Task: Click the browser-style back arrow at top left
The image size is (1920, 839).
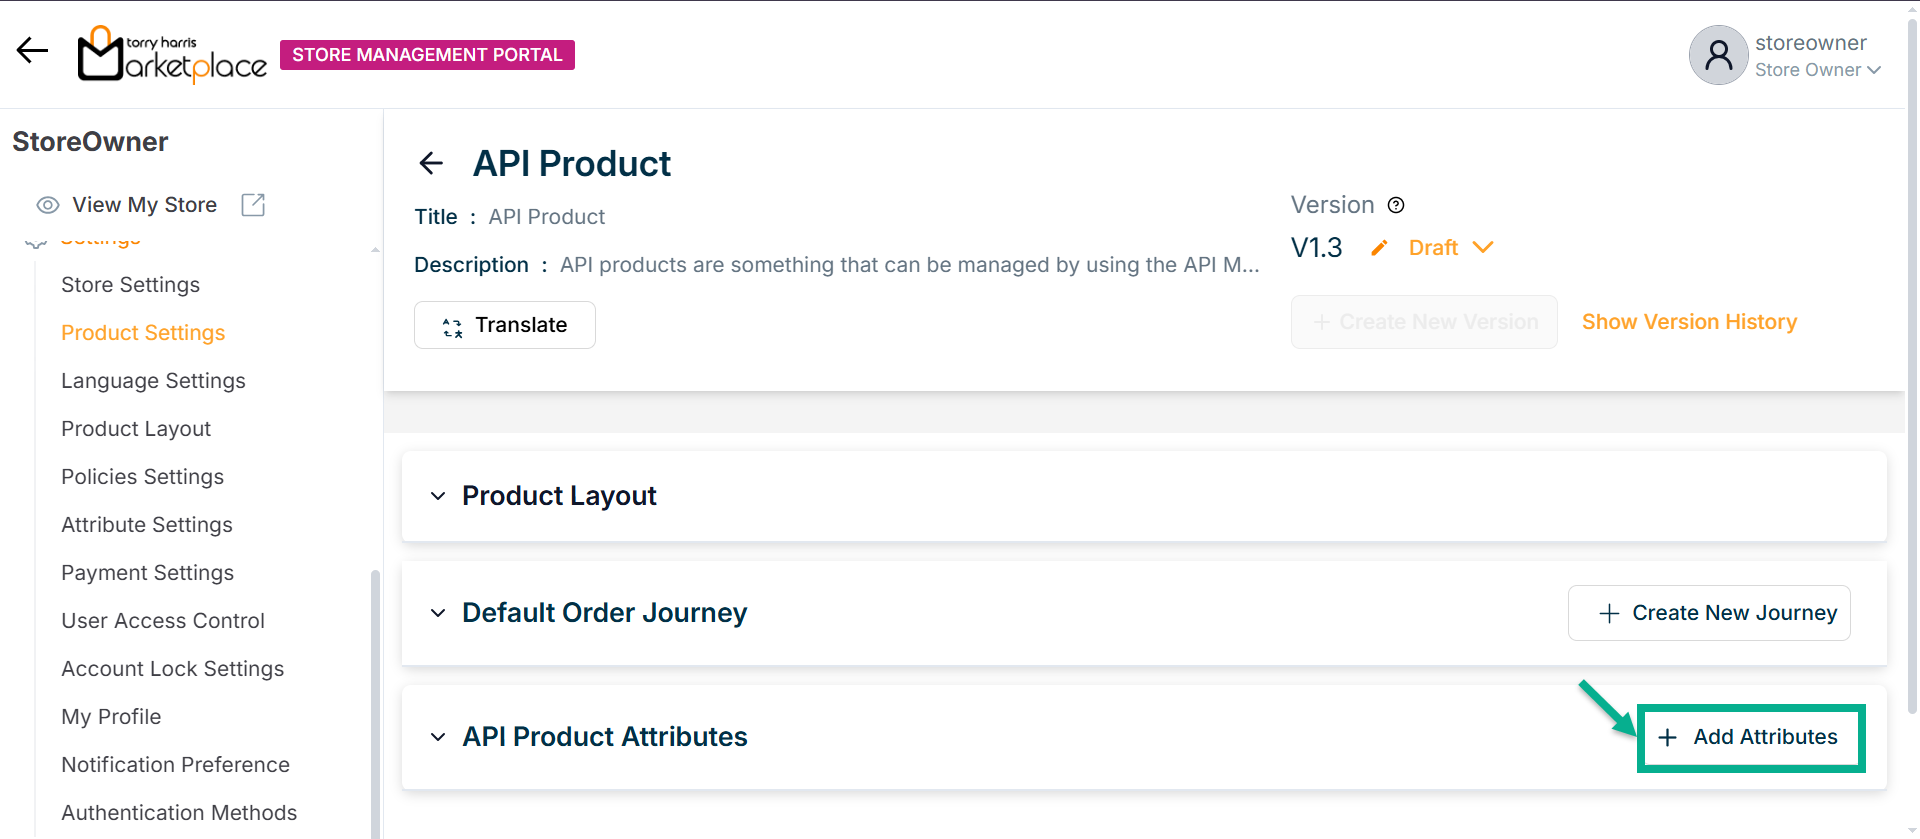Action: tap(32, 50)
